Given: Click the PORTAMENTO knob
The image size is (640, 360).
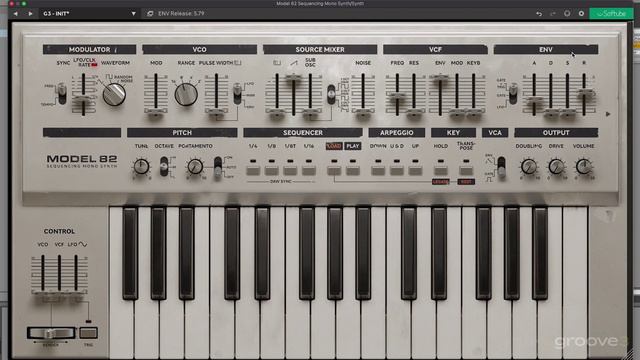Looking at the screenshot, I should (195, 167).
